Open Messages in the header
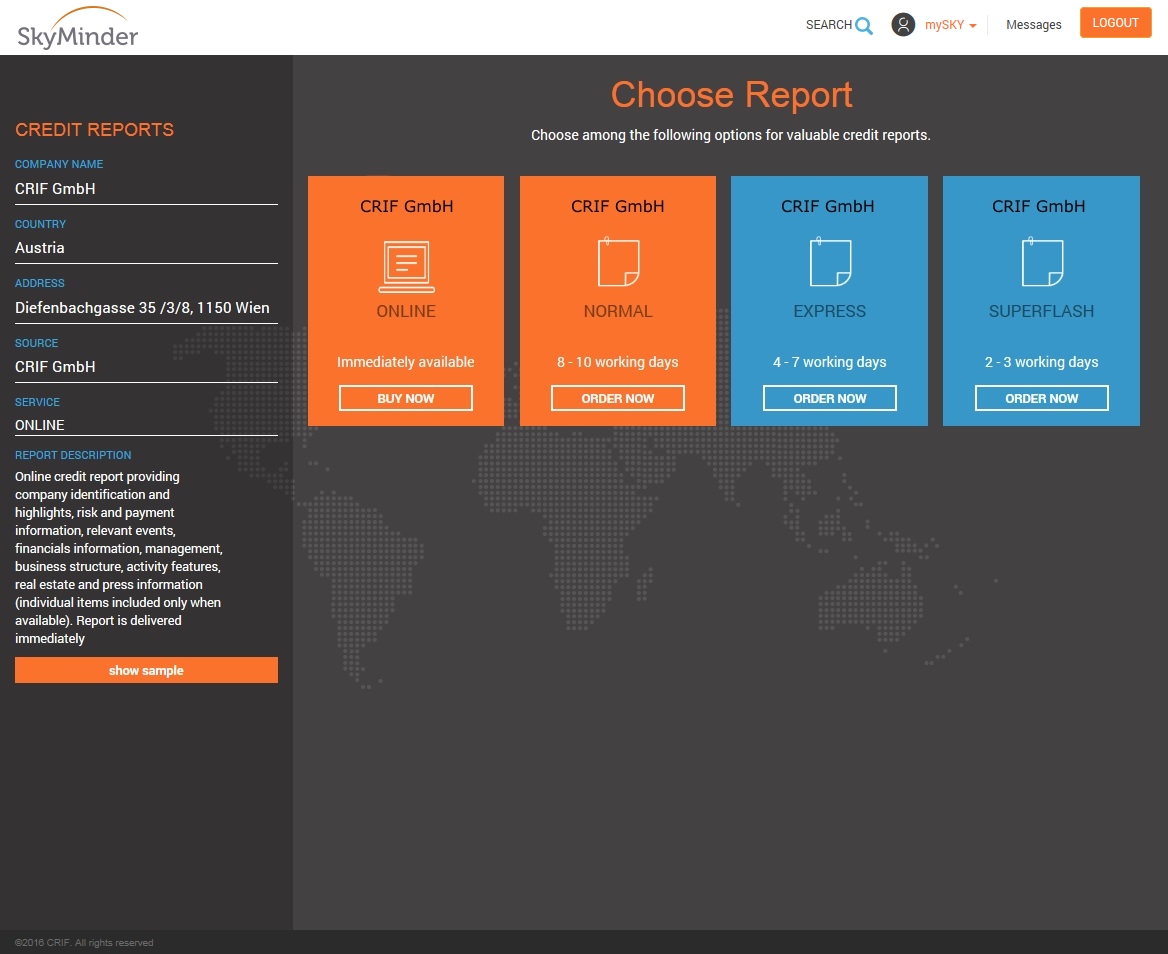This screenshot has height=954, width=1168. click(x=1033, y=25)
